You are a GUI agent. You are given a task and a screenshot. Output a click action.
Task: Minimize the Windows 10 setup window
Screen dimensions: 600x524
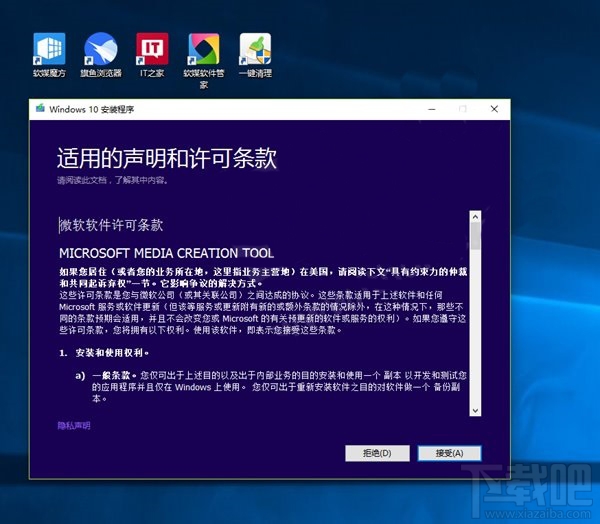pos(431,108)
